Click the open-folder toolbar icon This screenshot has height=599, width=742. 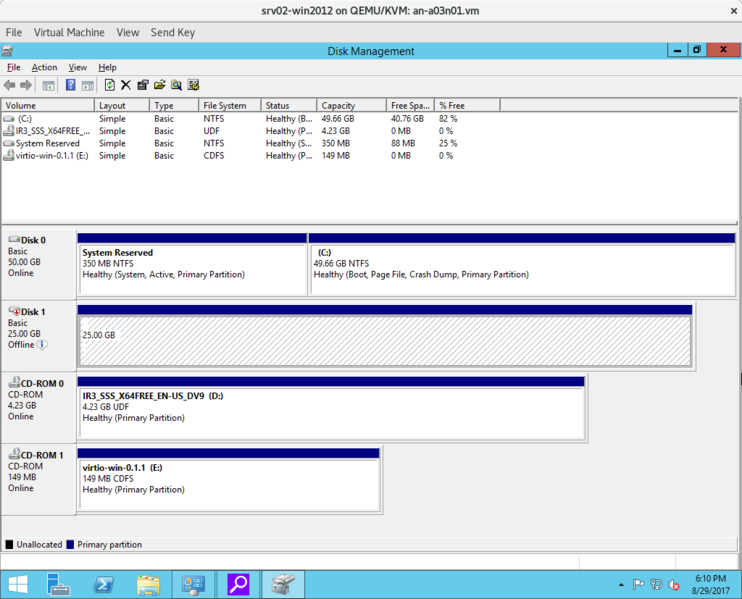160,85
